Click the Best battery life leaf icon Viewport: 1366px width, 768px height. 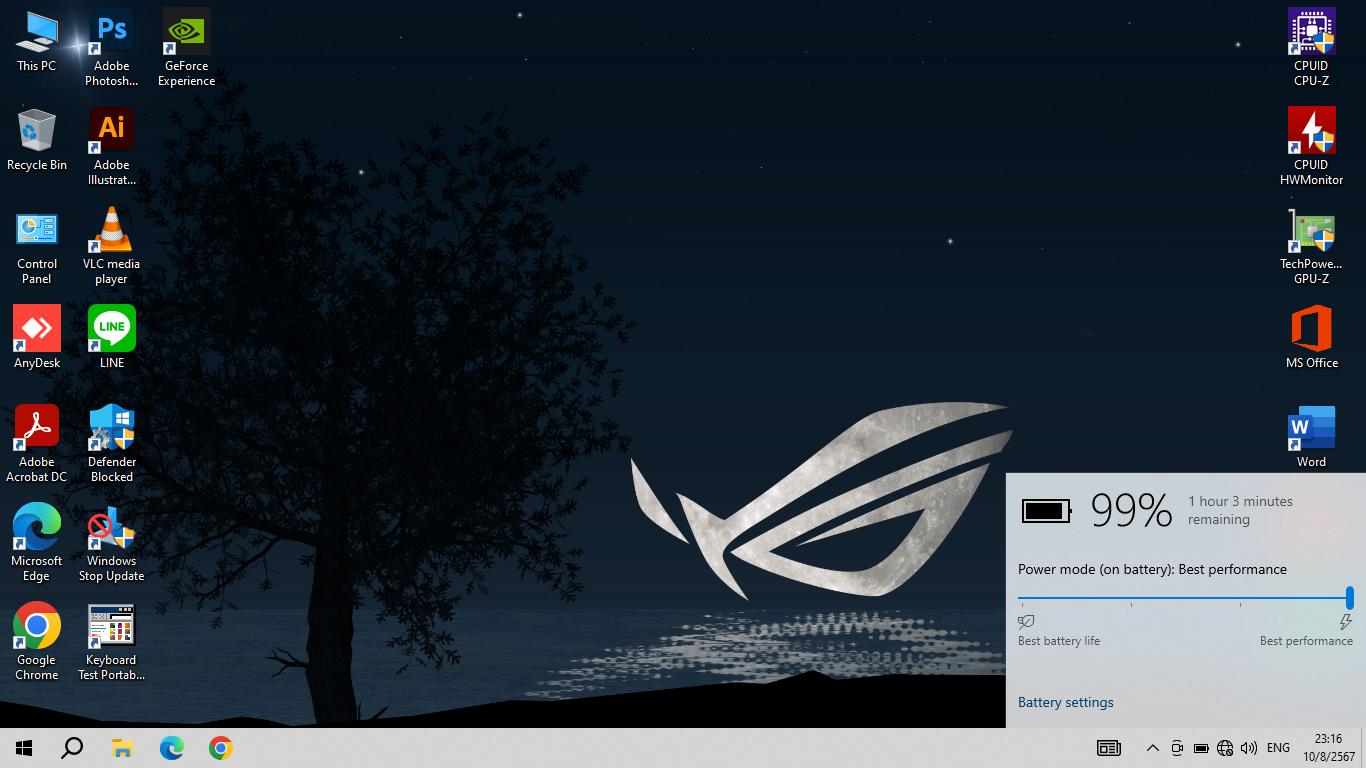coord(1026,622)
